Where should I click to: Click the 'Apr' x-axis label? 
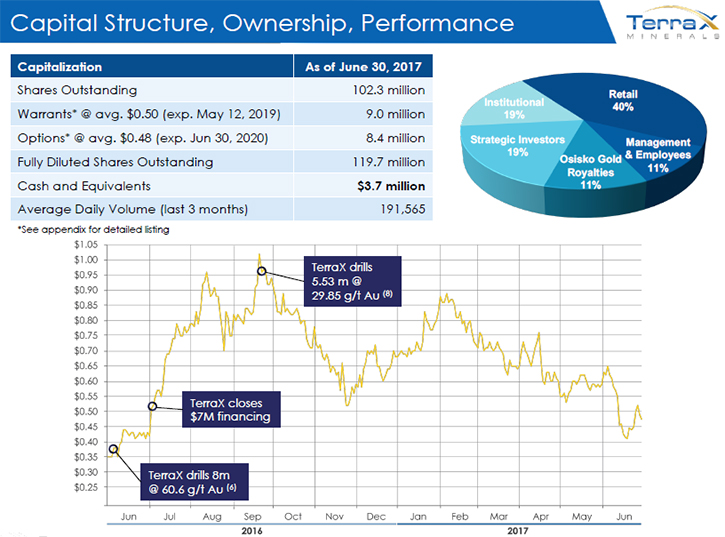[x=541, y=517]
